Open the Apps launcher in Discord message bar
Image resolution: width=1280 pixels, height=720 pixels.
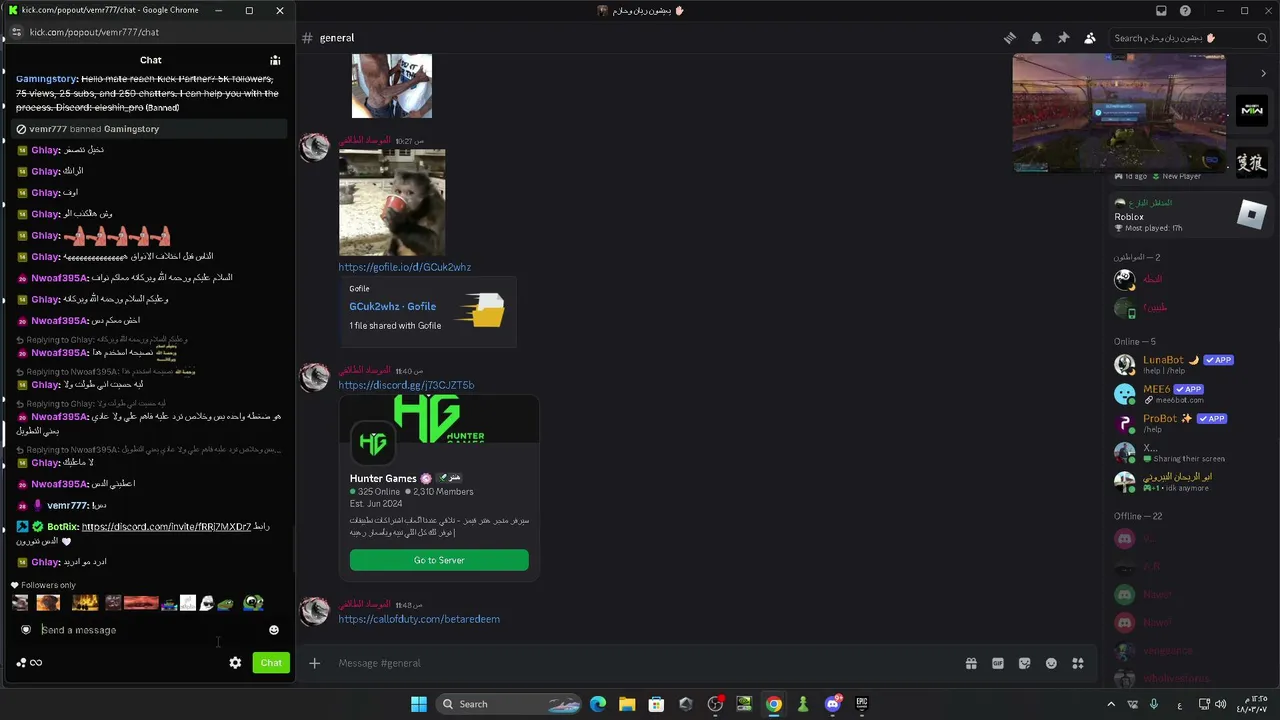[x=1078, y=663]
